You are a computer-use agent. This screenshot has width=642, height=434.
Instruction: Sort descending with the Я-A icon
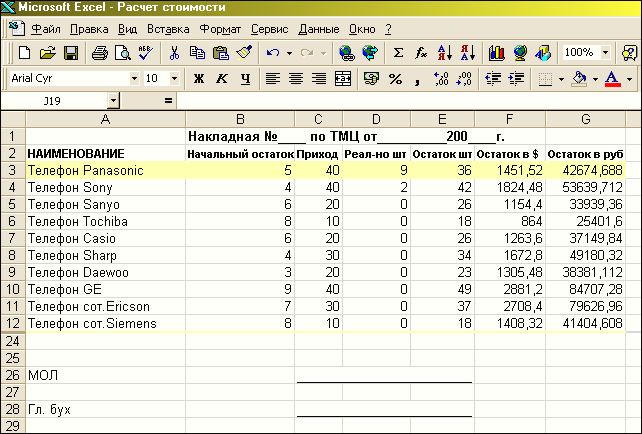pos(468,53)
